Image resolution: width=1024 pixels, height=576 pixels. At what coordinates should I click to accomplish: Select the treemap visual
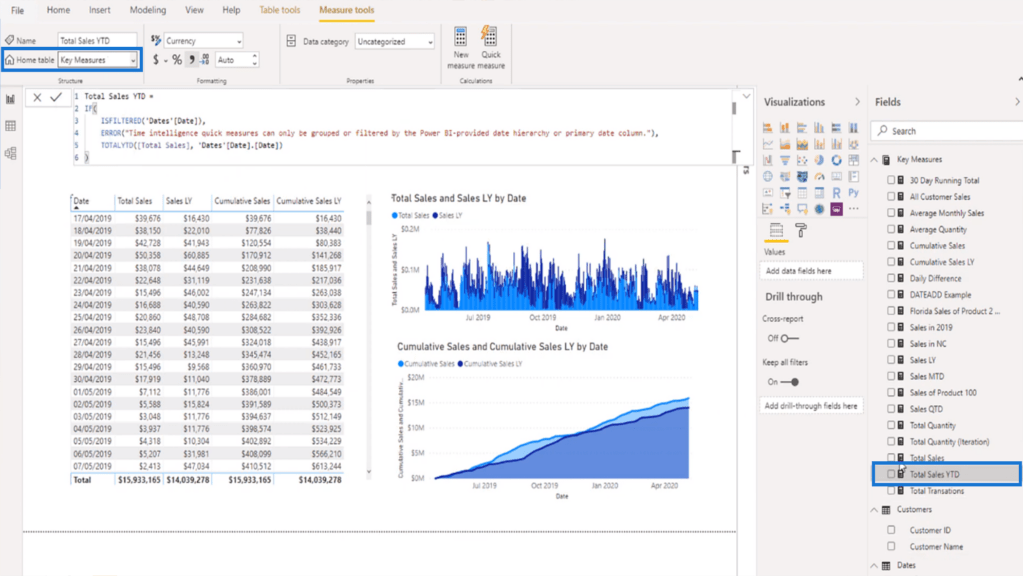point(854,160)
